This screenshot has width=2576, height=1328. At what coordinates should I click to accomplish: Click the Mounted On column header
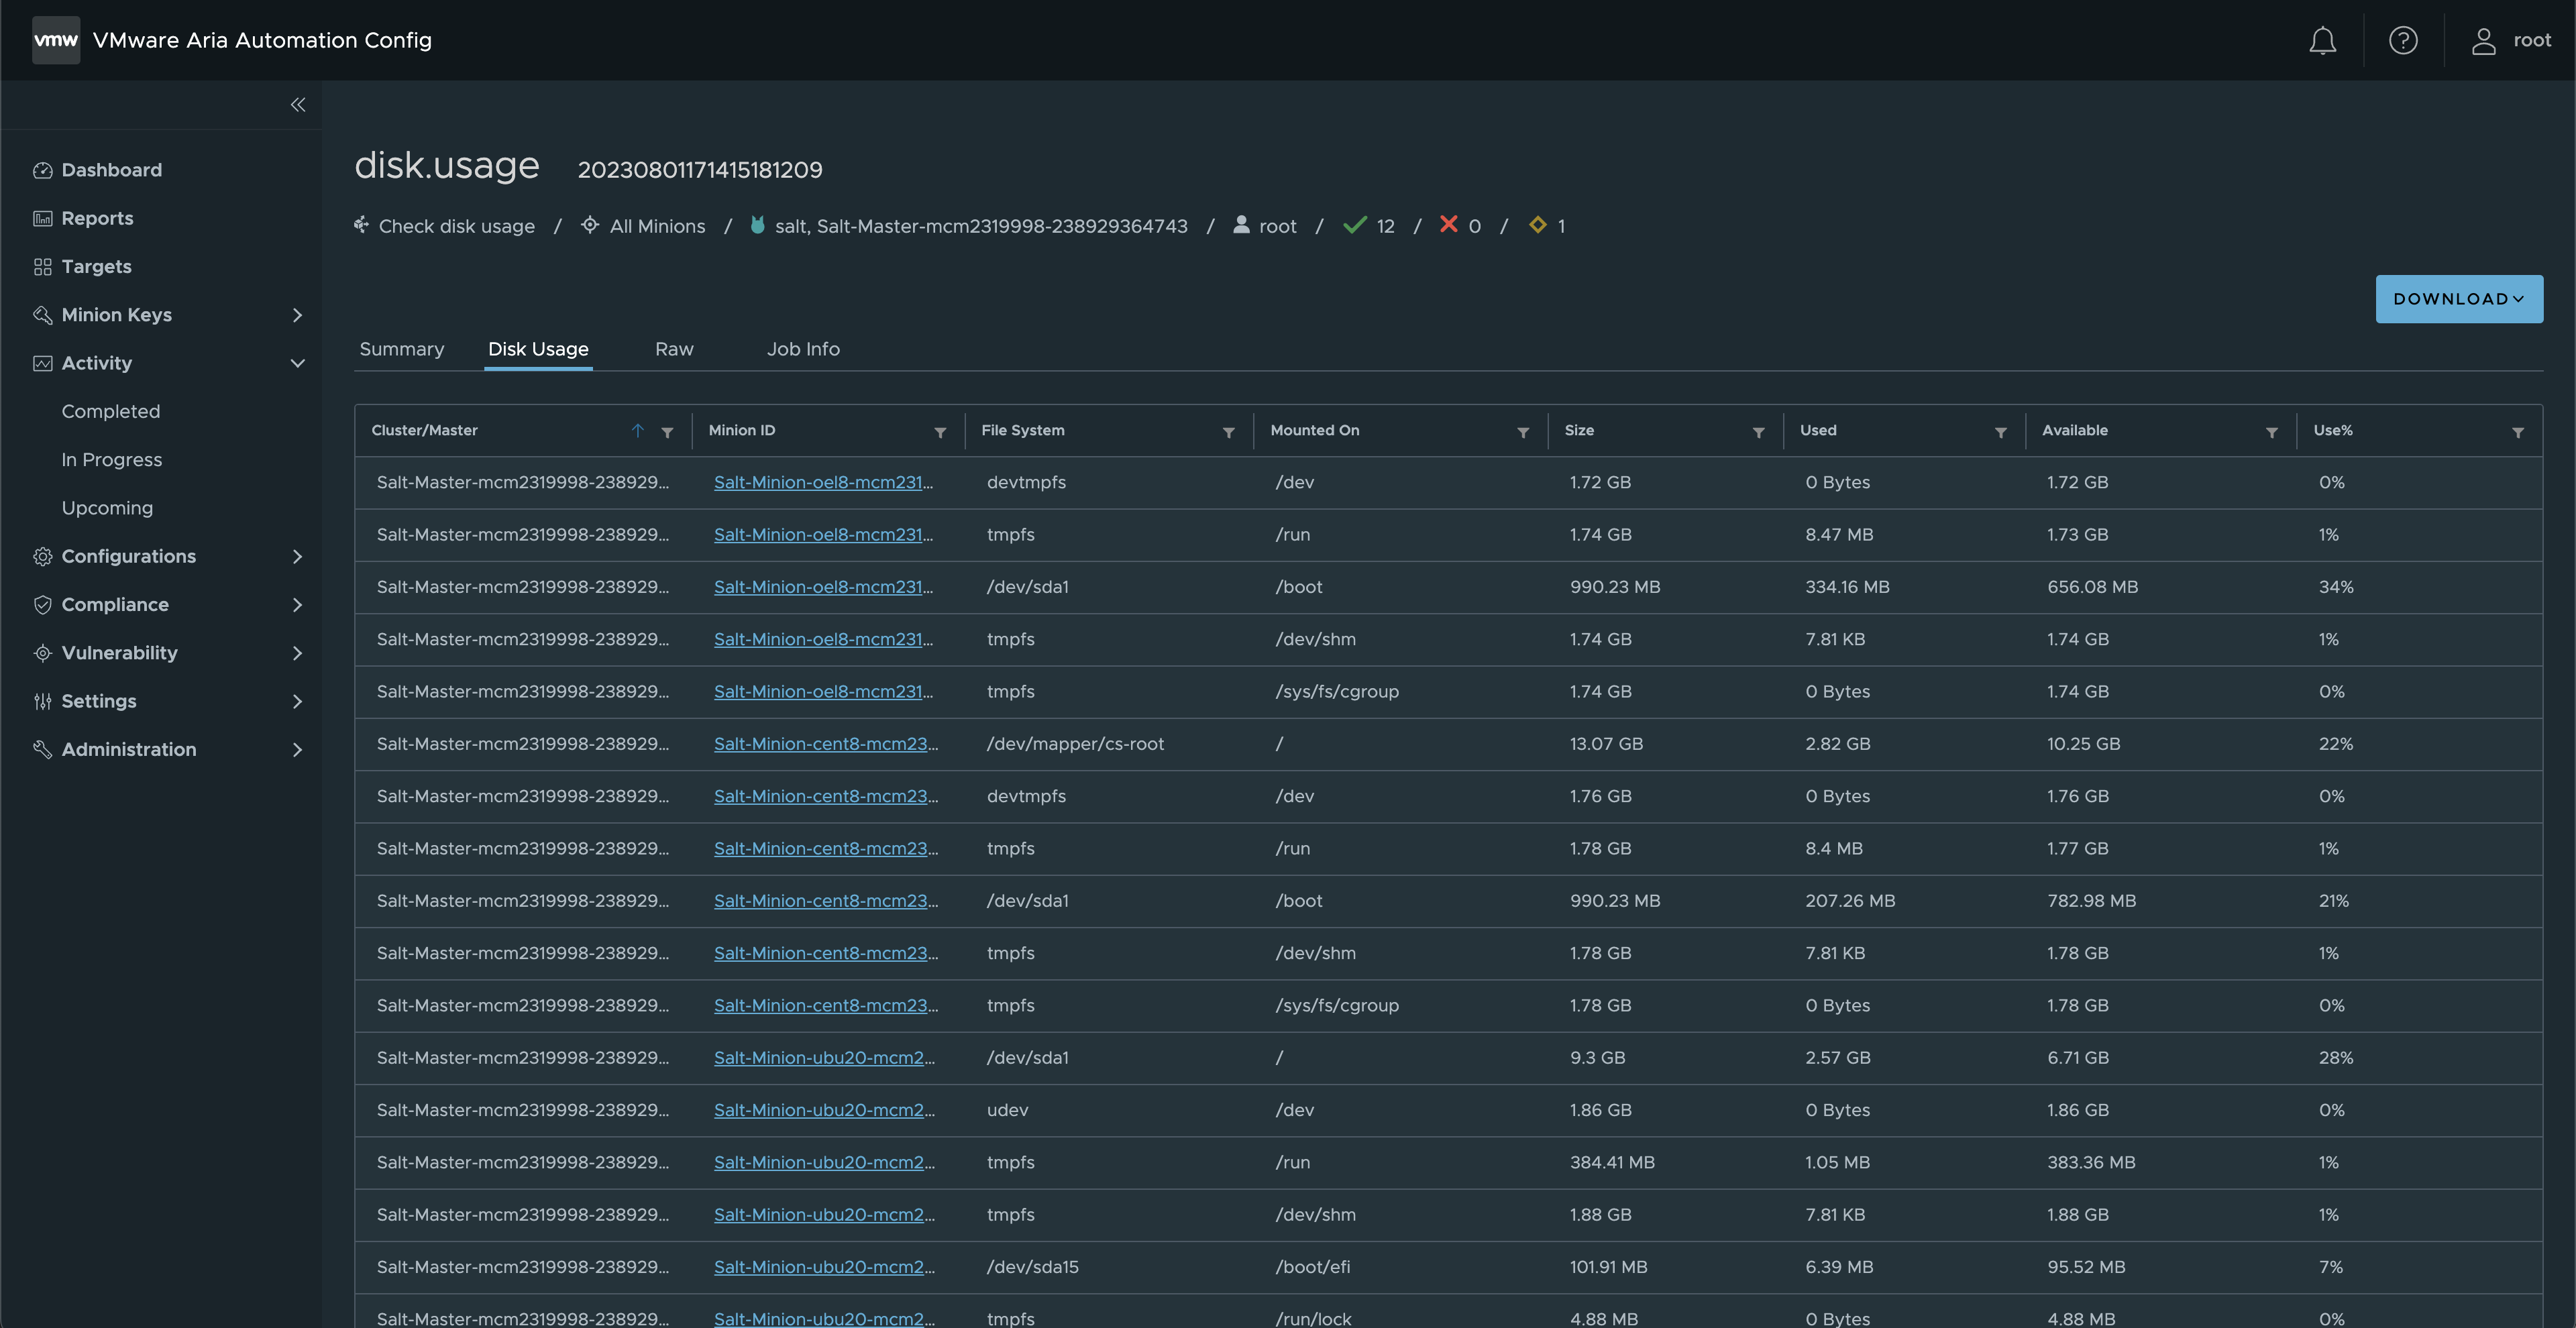pyautogui.click(x=1314, y=430)
